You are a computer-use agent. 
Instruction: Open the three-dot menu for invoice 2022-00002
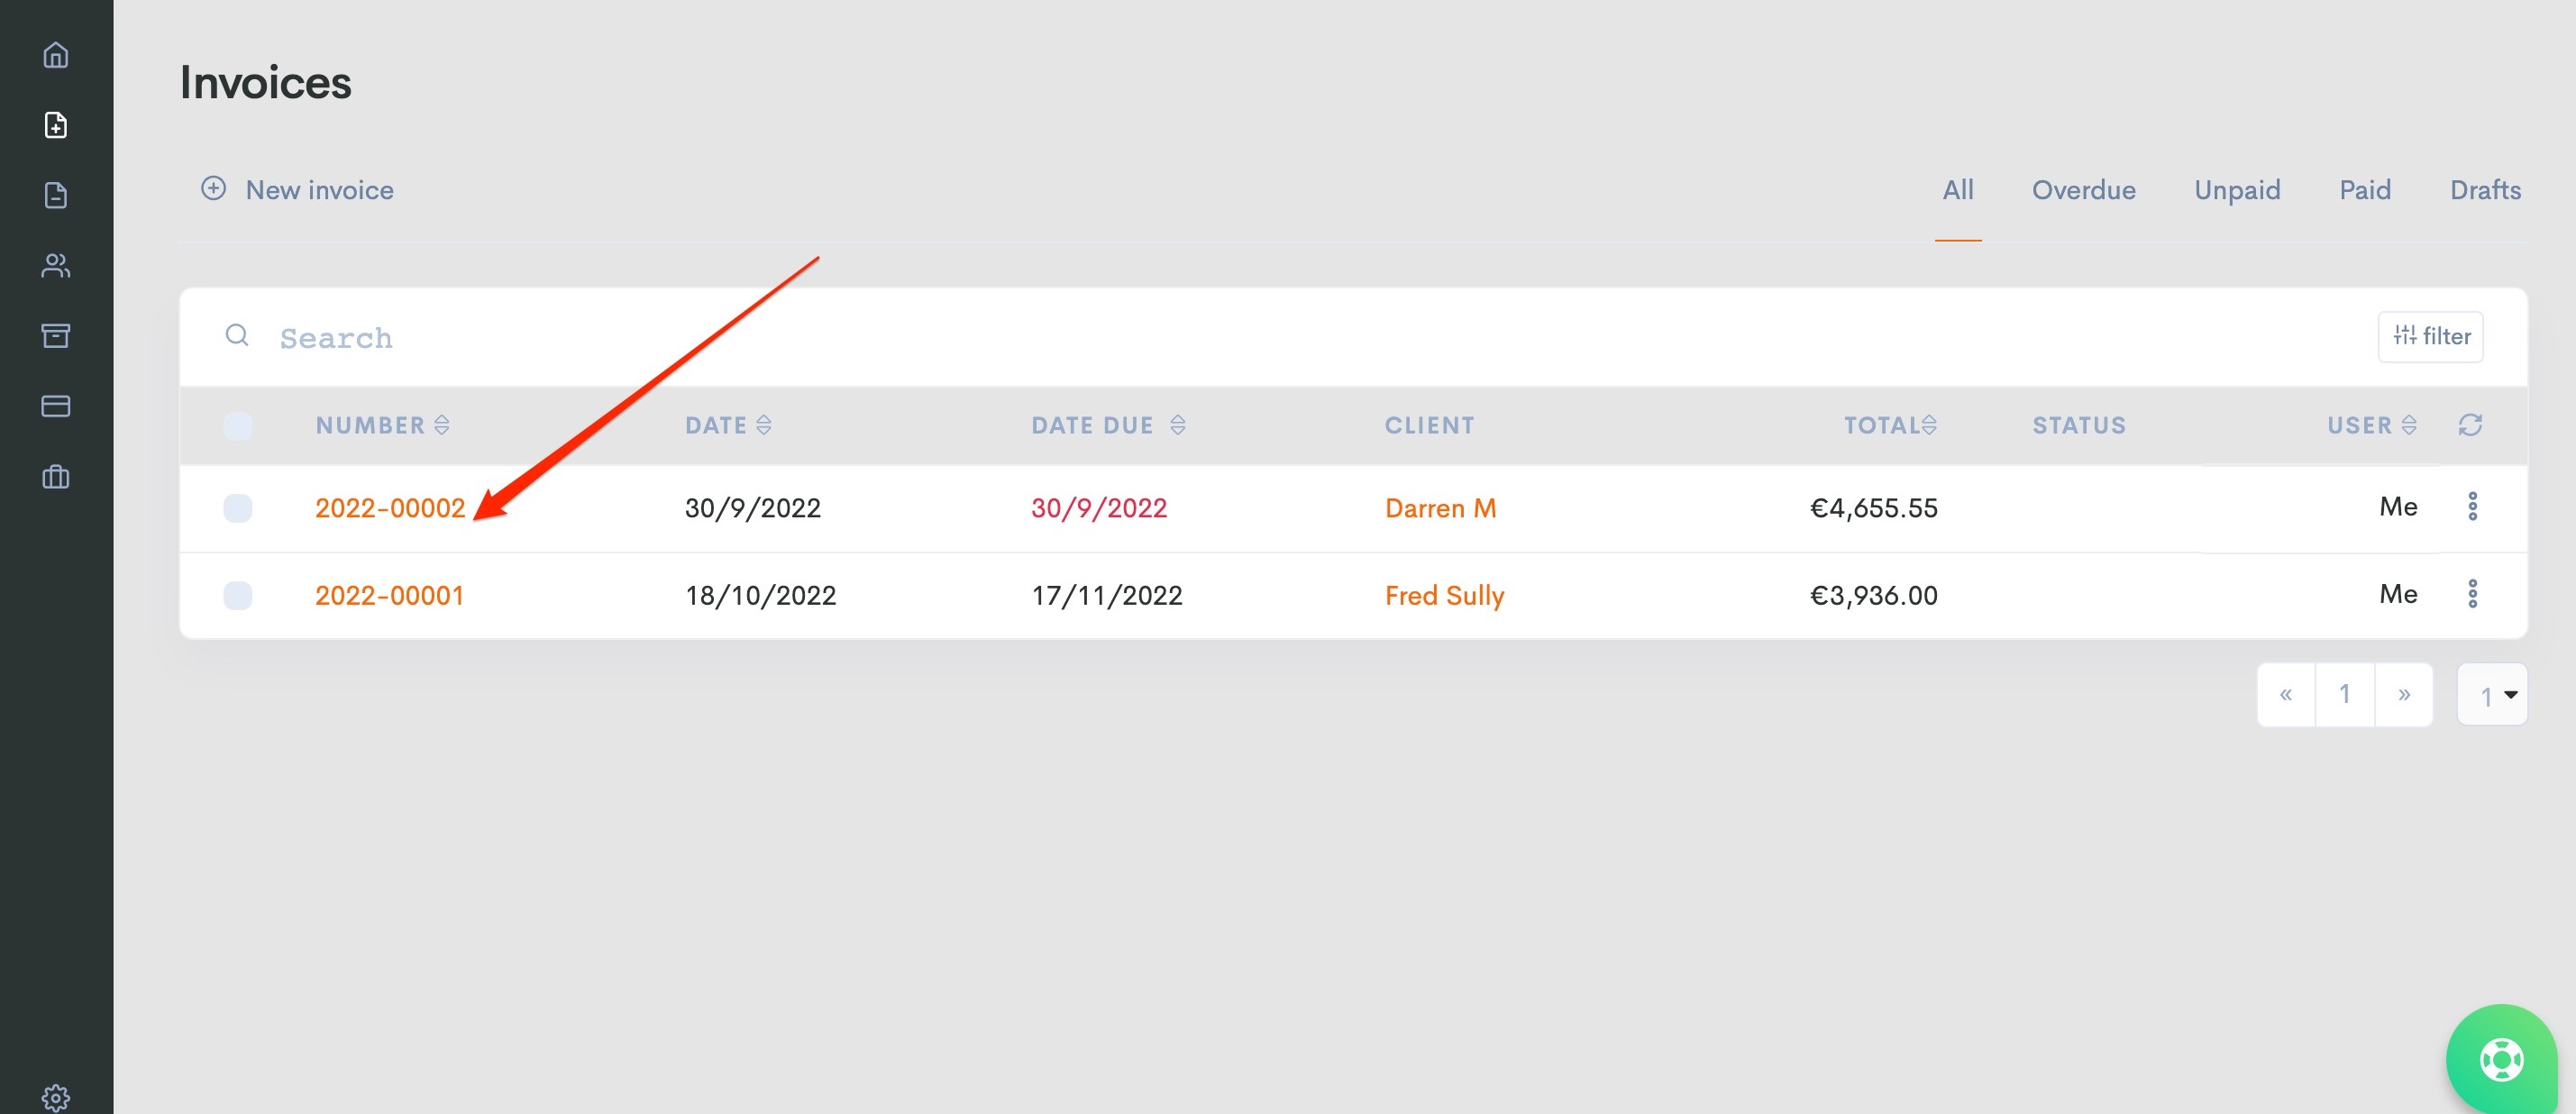tap(2472, 506)
